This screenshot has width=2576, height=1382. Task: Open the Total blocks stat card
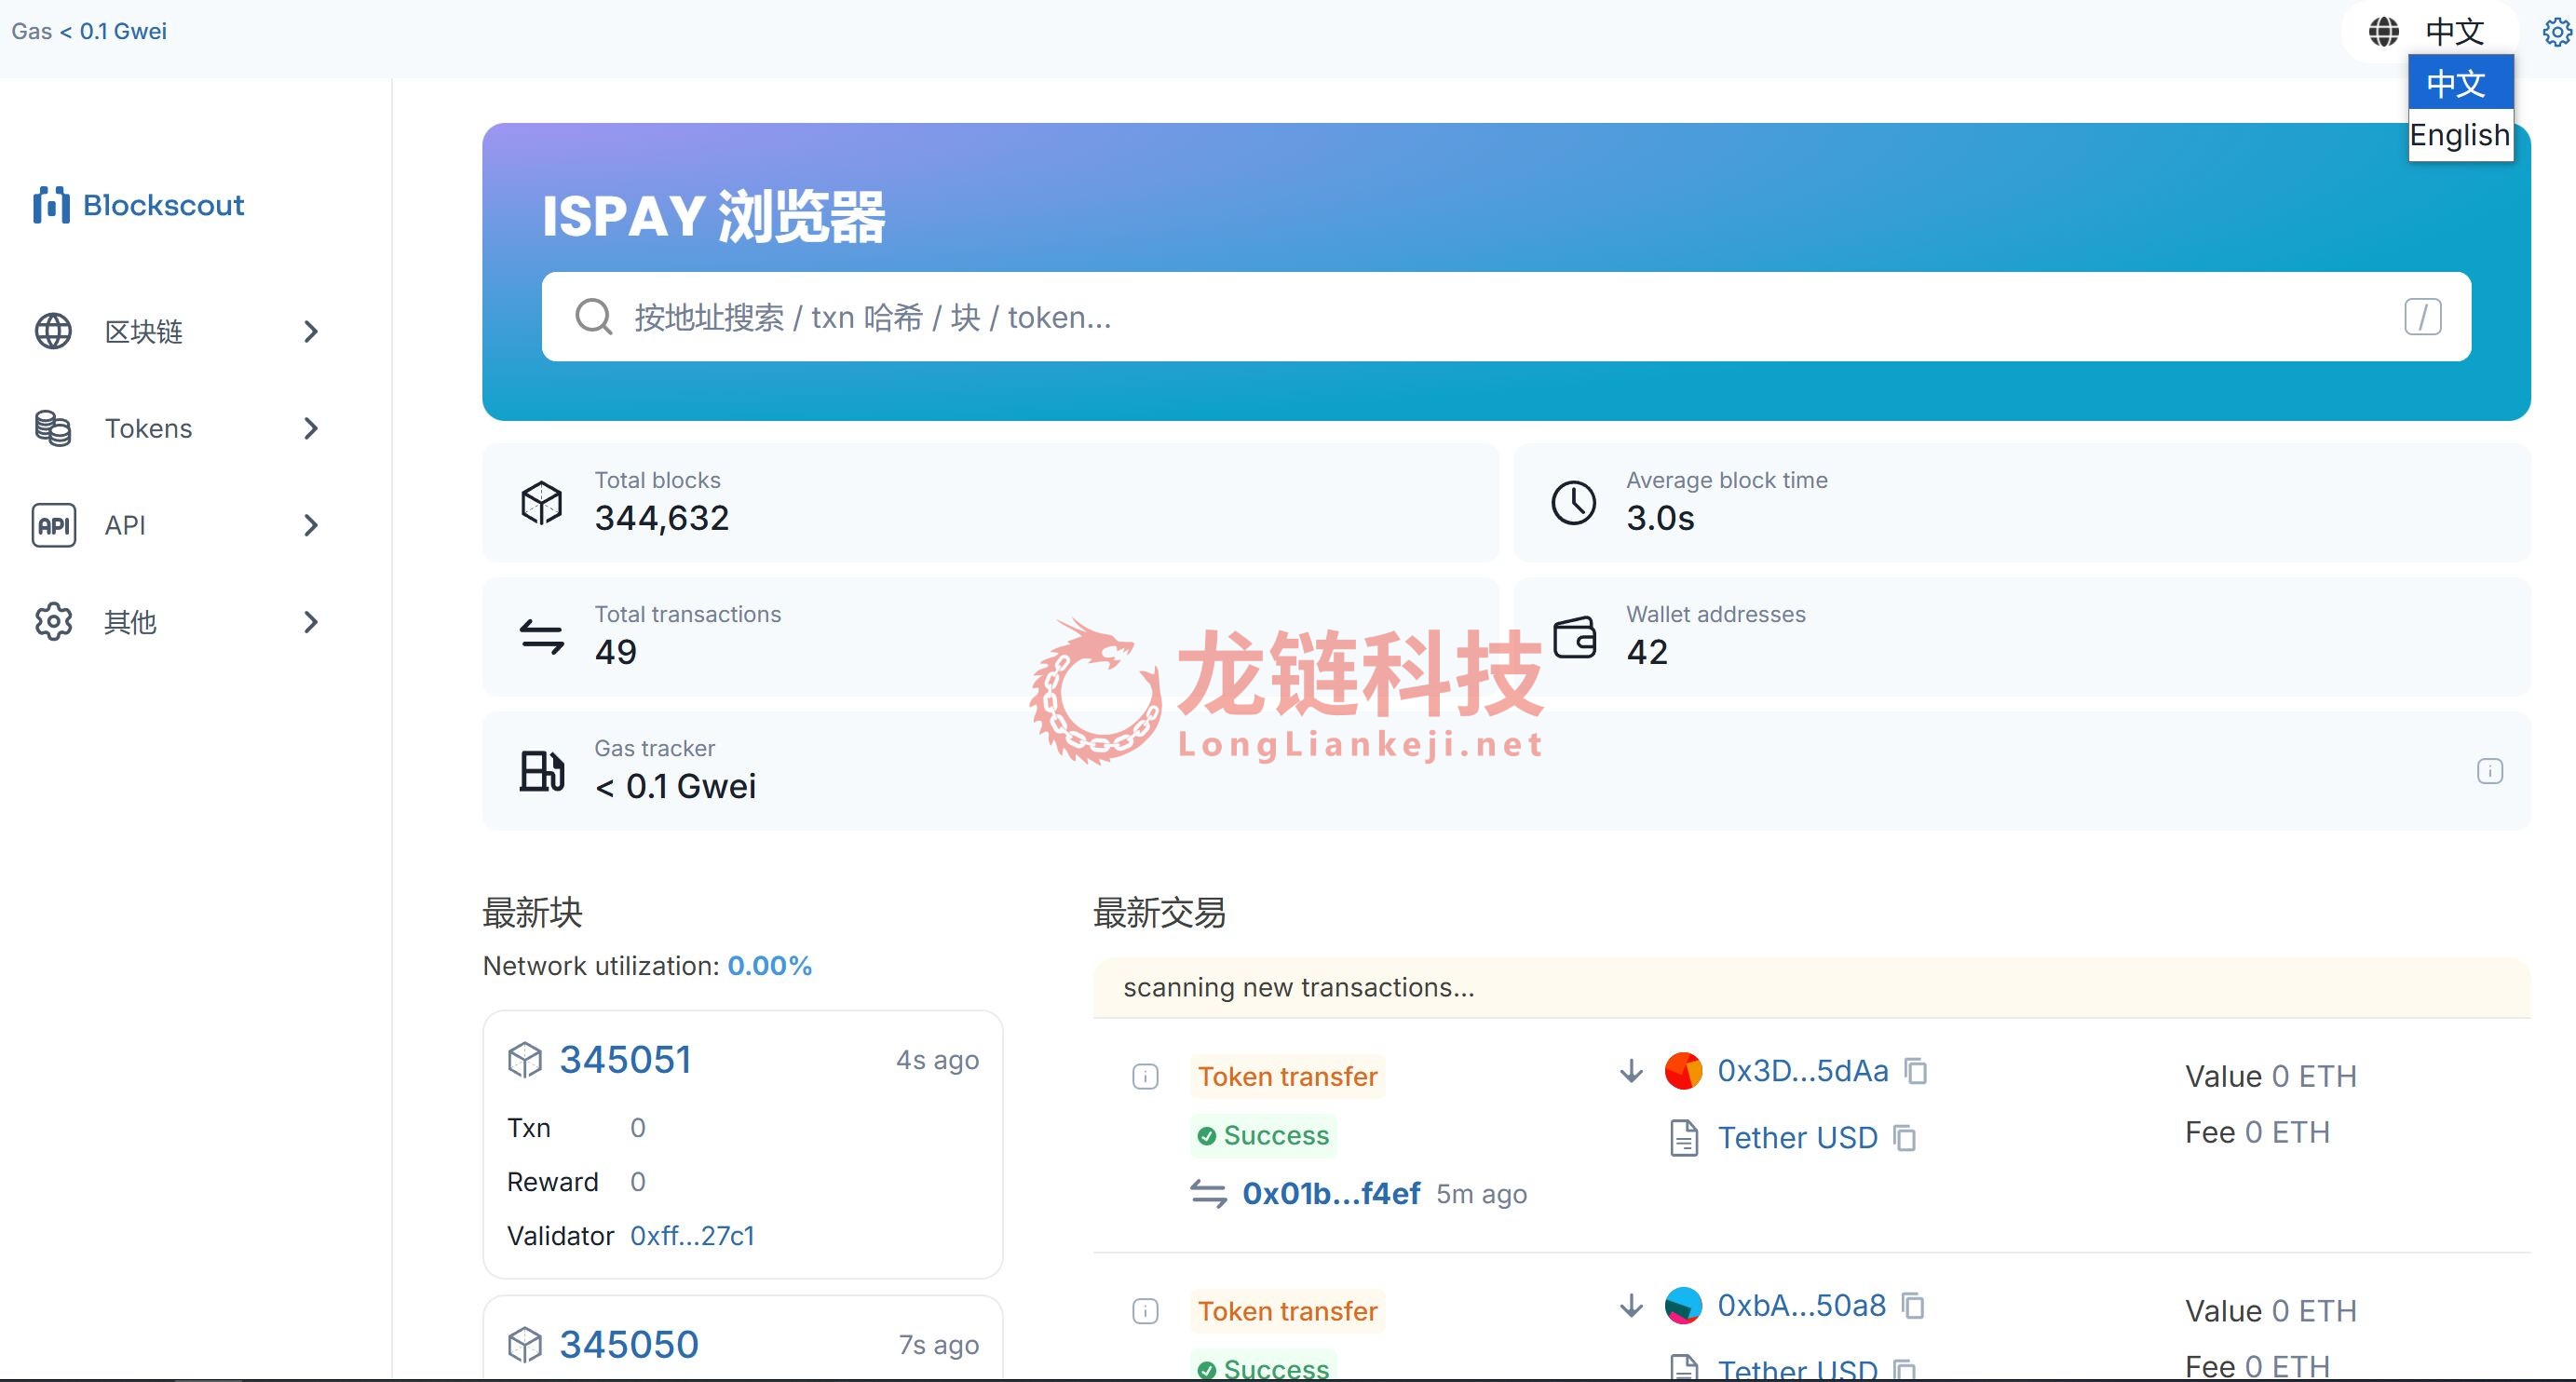[990, 502]
